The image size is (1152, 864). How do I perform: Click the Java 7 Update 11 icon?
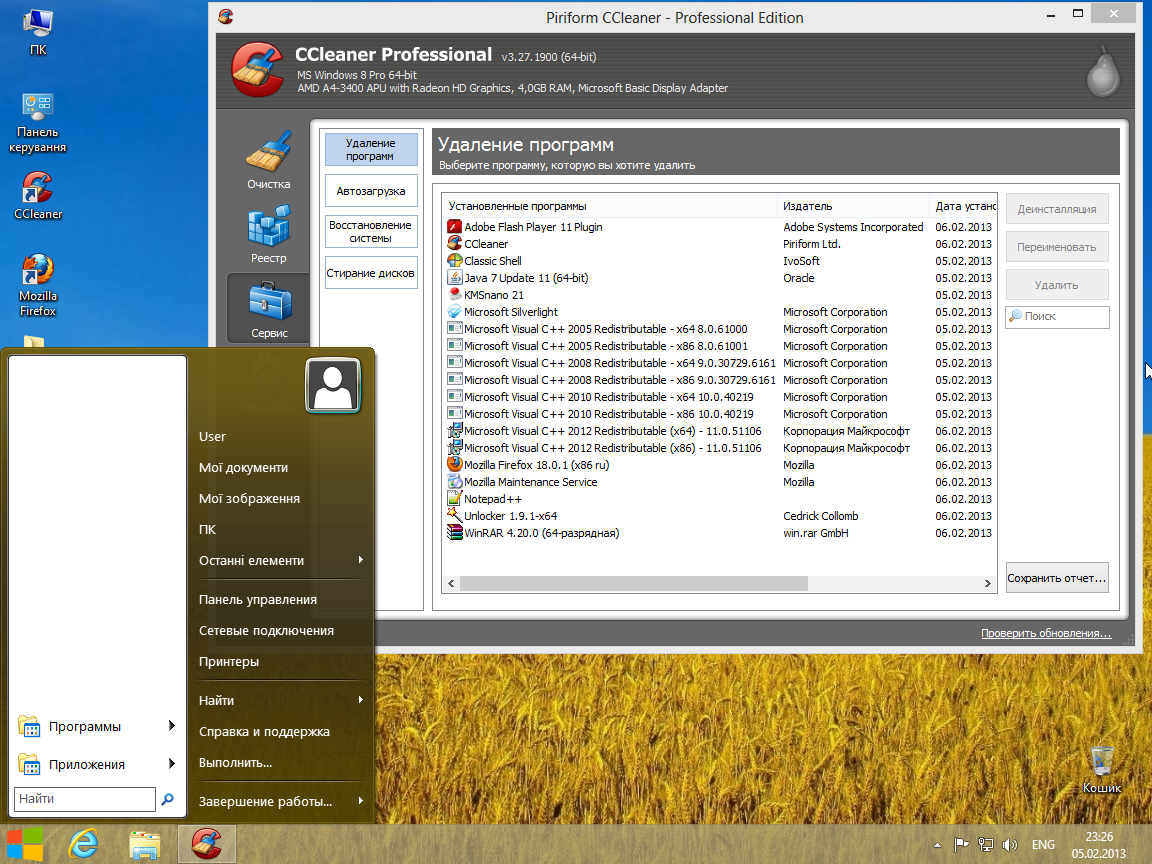point(455,278)
